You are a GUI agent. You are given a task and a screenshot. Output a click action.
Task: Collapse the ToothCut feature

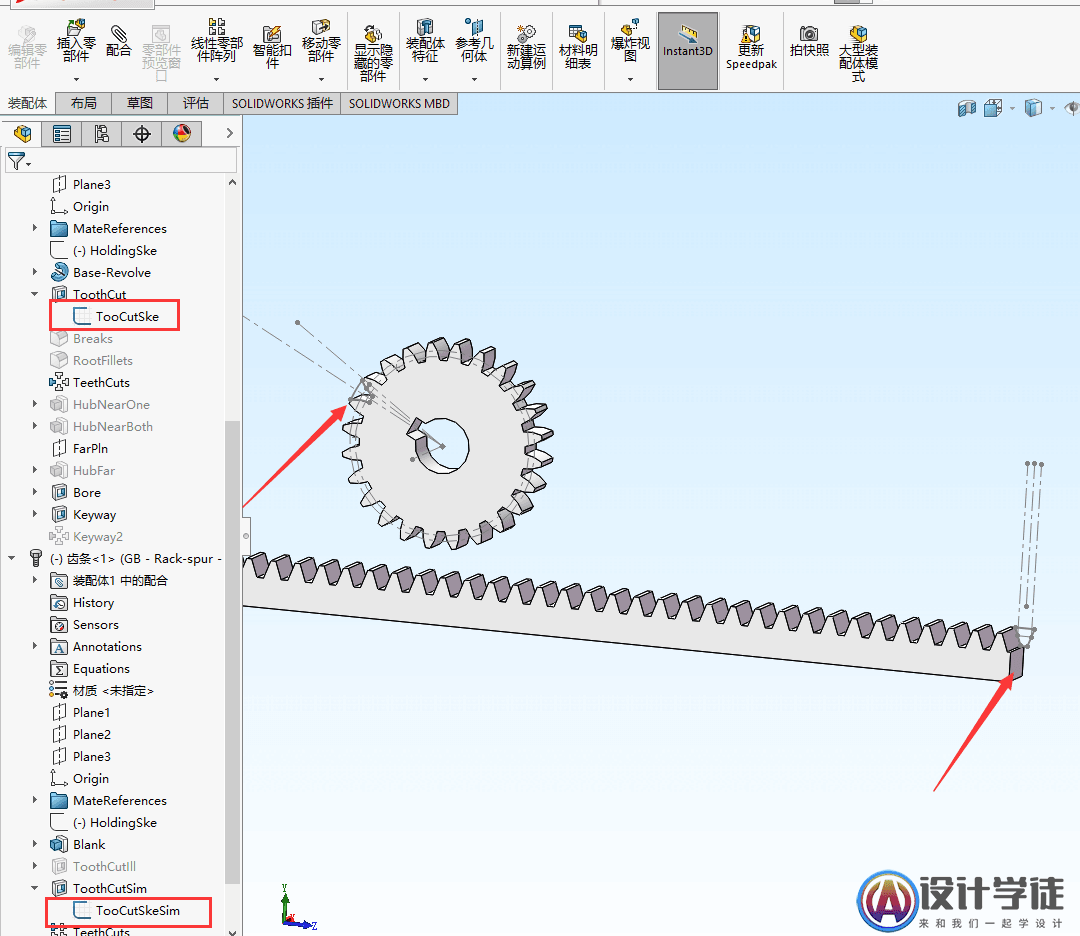click(x=34, y=294)
